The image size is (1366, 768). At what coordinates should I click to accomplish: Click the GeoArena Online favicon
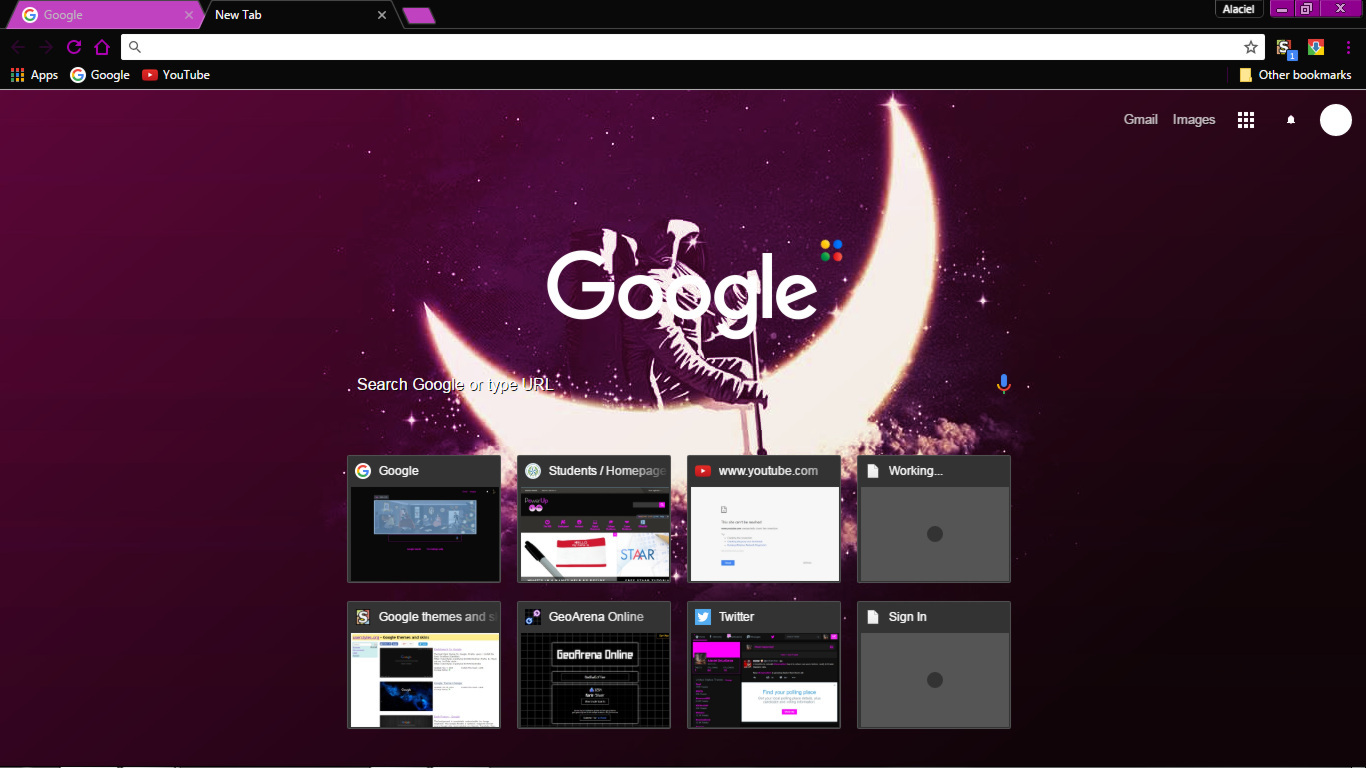coord(533,617)
